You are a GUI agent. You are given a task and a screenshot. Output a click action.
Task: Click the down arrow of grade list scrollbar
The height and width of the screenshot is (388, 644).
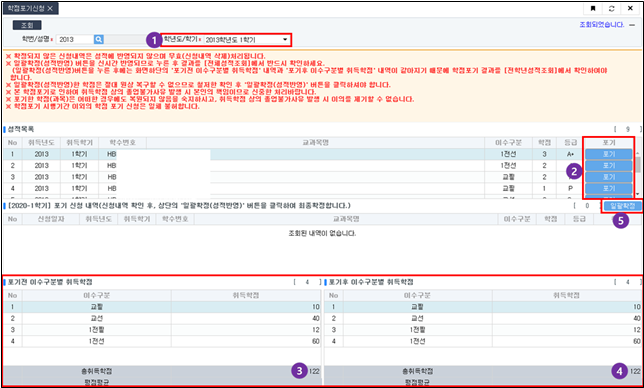637,194
